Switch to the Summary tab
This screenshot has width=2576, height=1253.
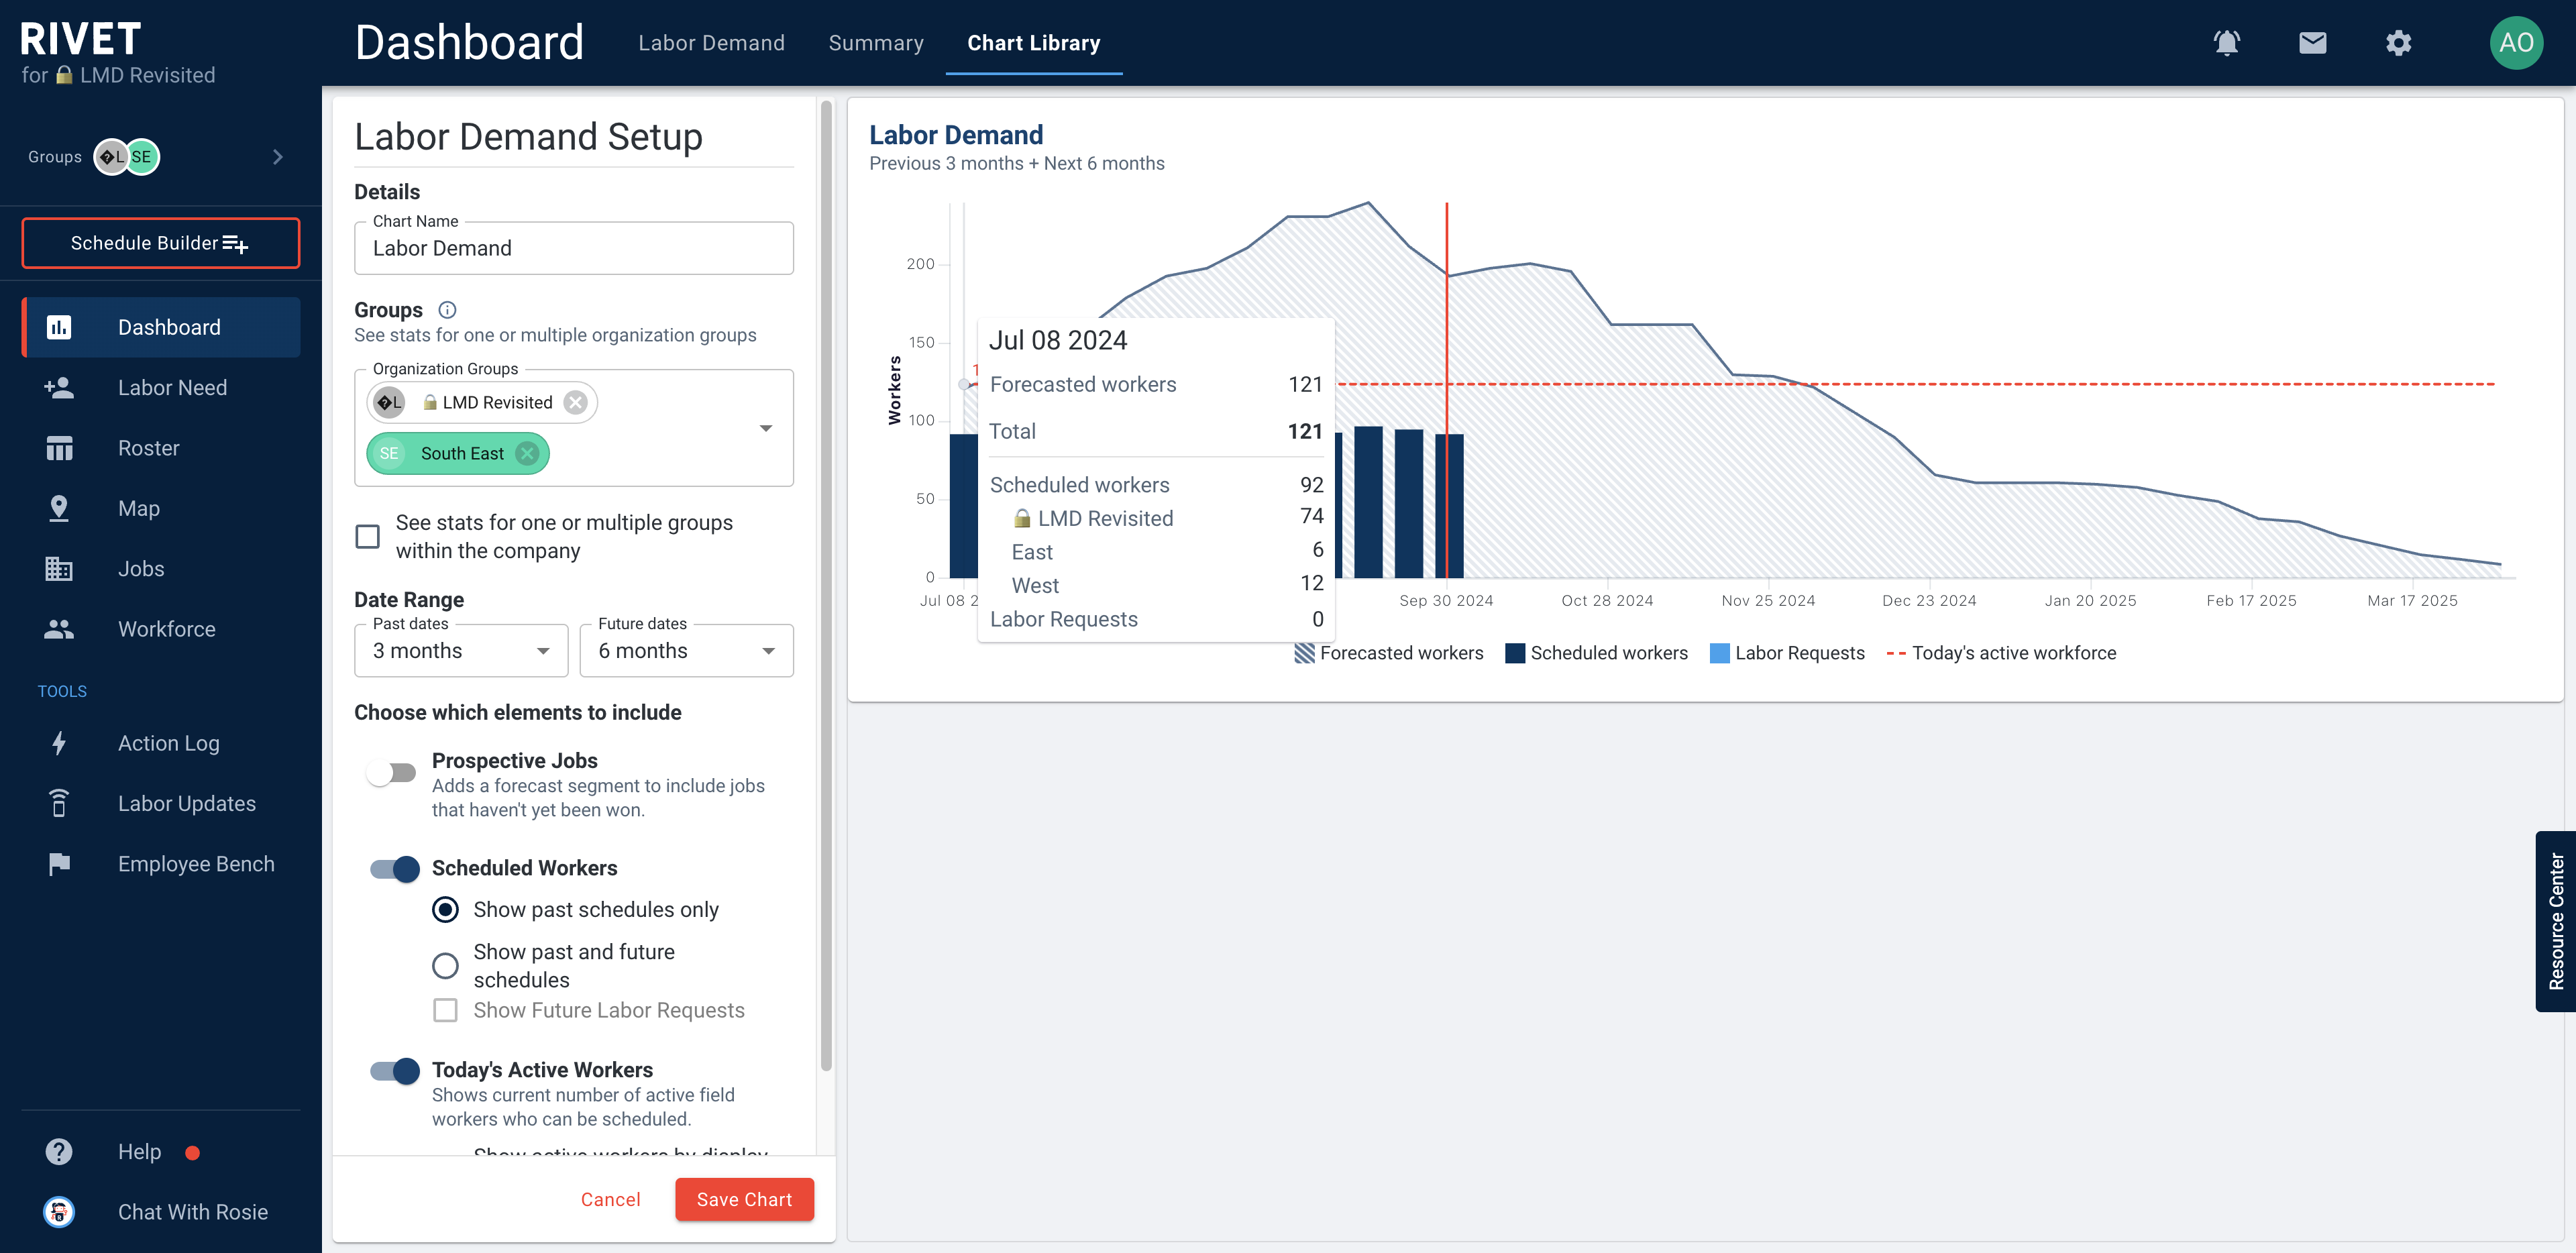click(876, 43)
